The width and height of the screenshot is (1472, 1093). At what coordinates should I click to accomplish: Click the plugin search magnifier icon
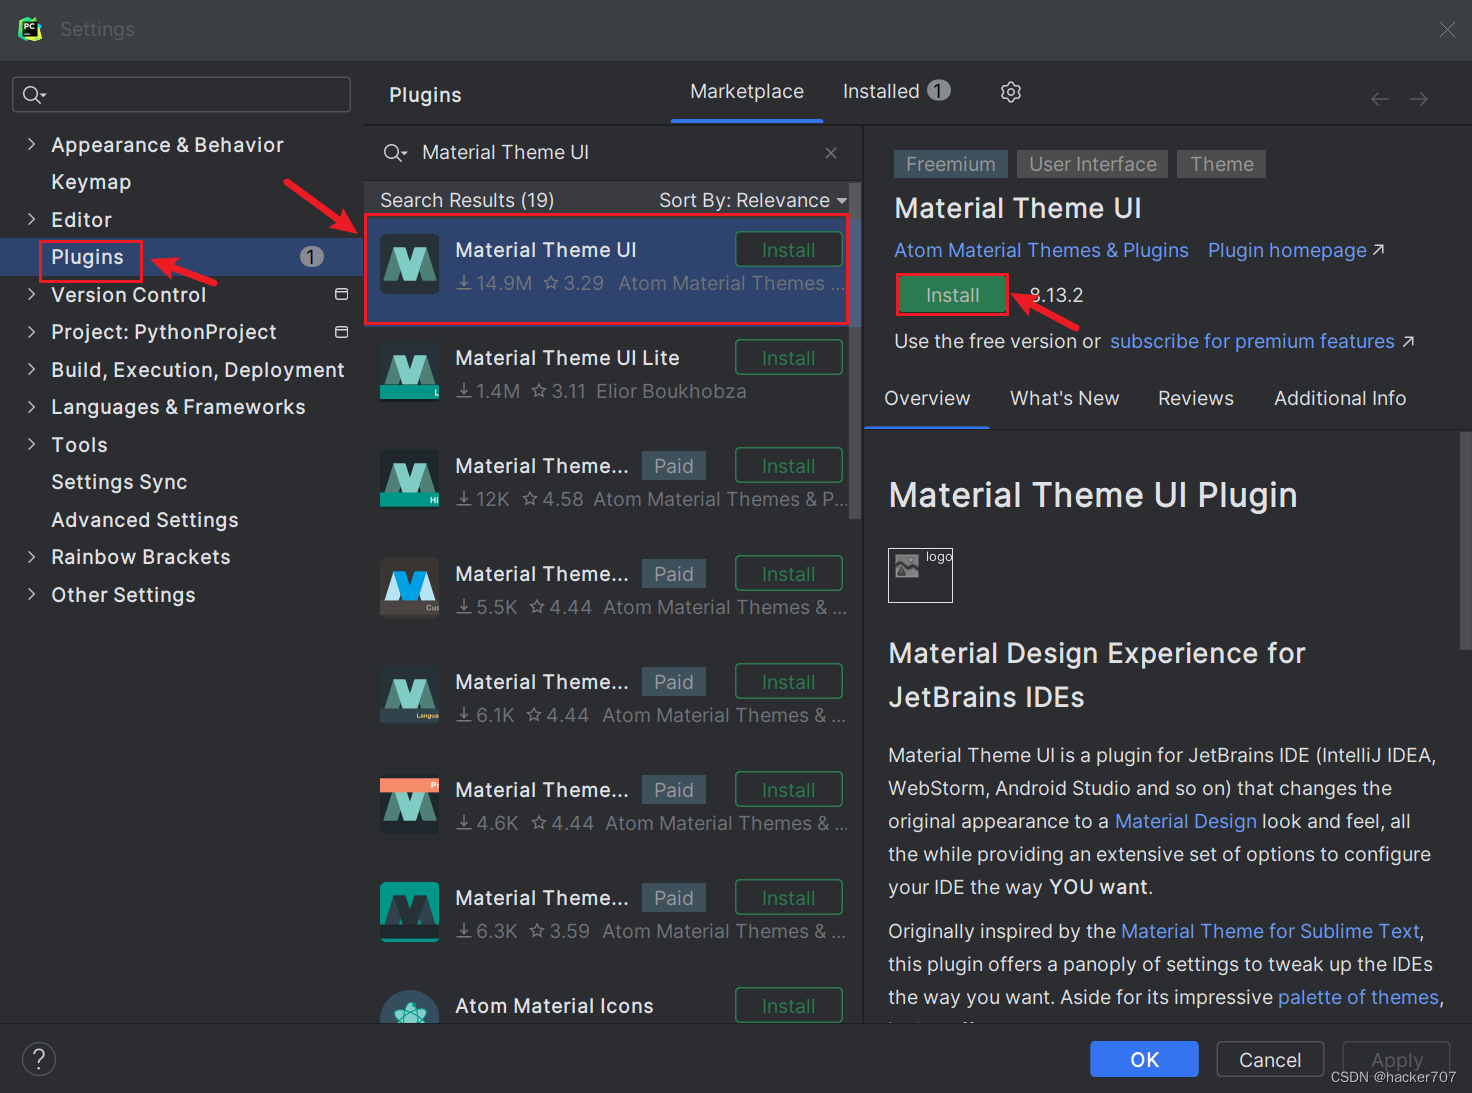pos(395,153)
